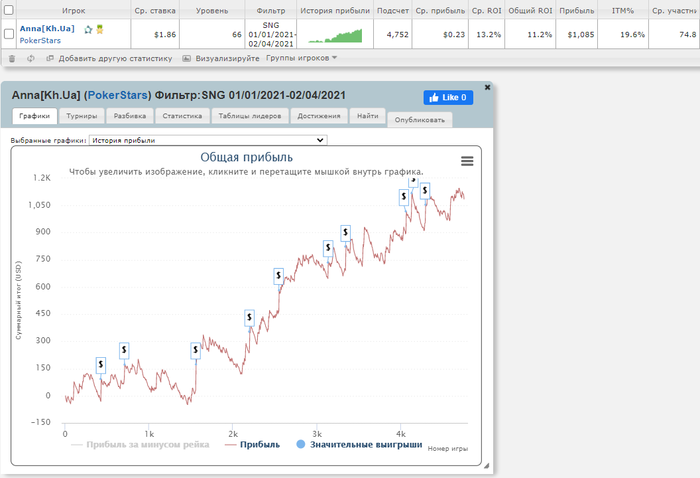Image resolution: width=700 pixels, height=478 pixels.
Task: Click the dollar win marker near game 700
Action: click(124, 350)
